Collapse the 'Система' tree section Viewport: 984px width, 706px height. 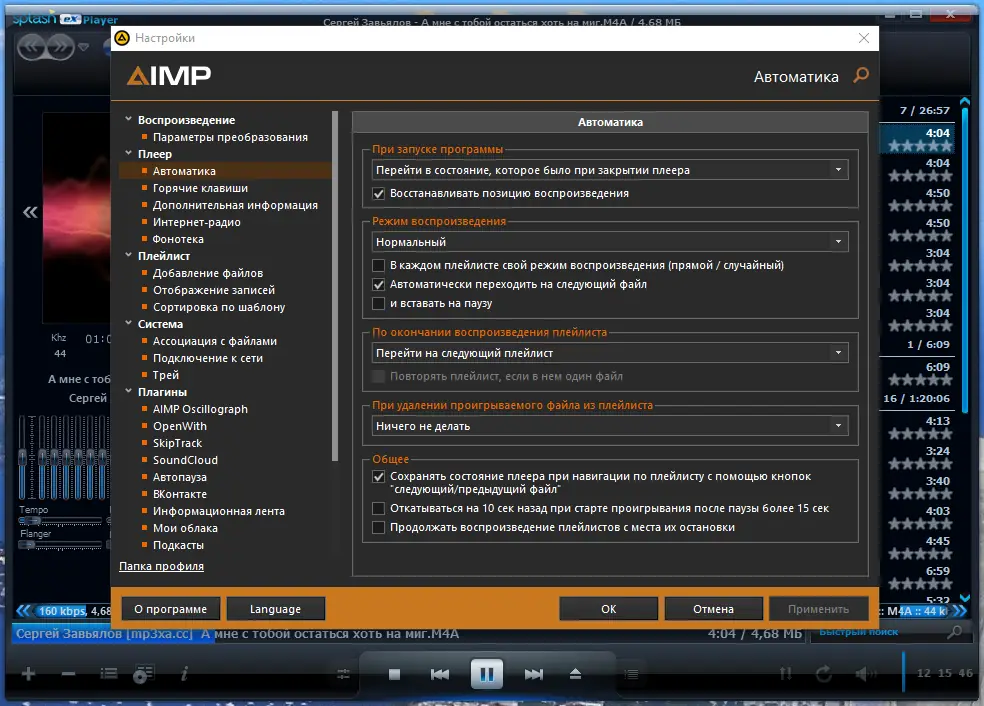(129, 324)
